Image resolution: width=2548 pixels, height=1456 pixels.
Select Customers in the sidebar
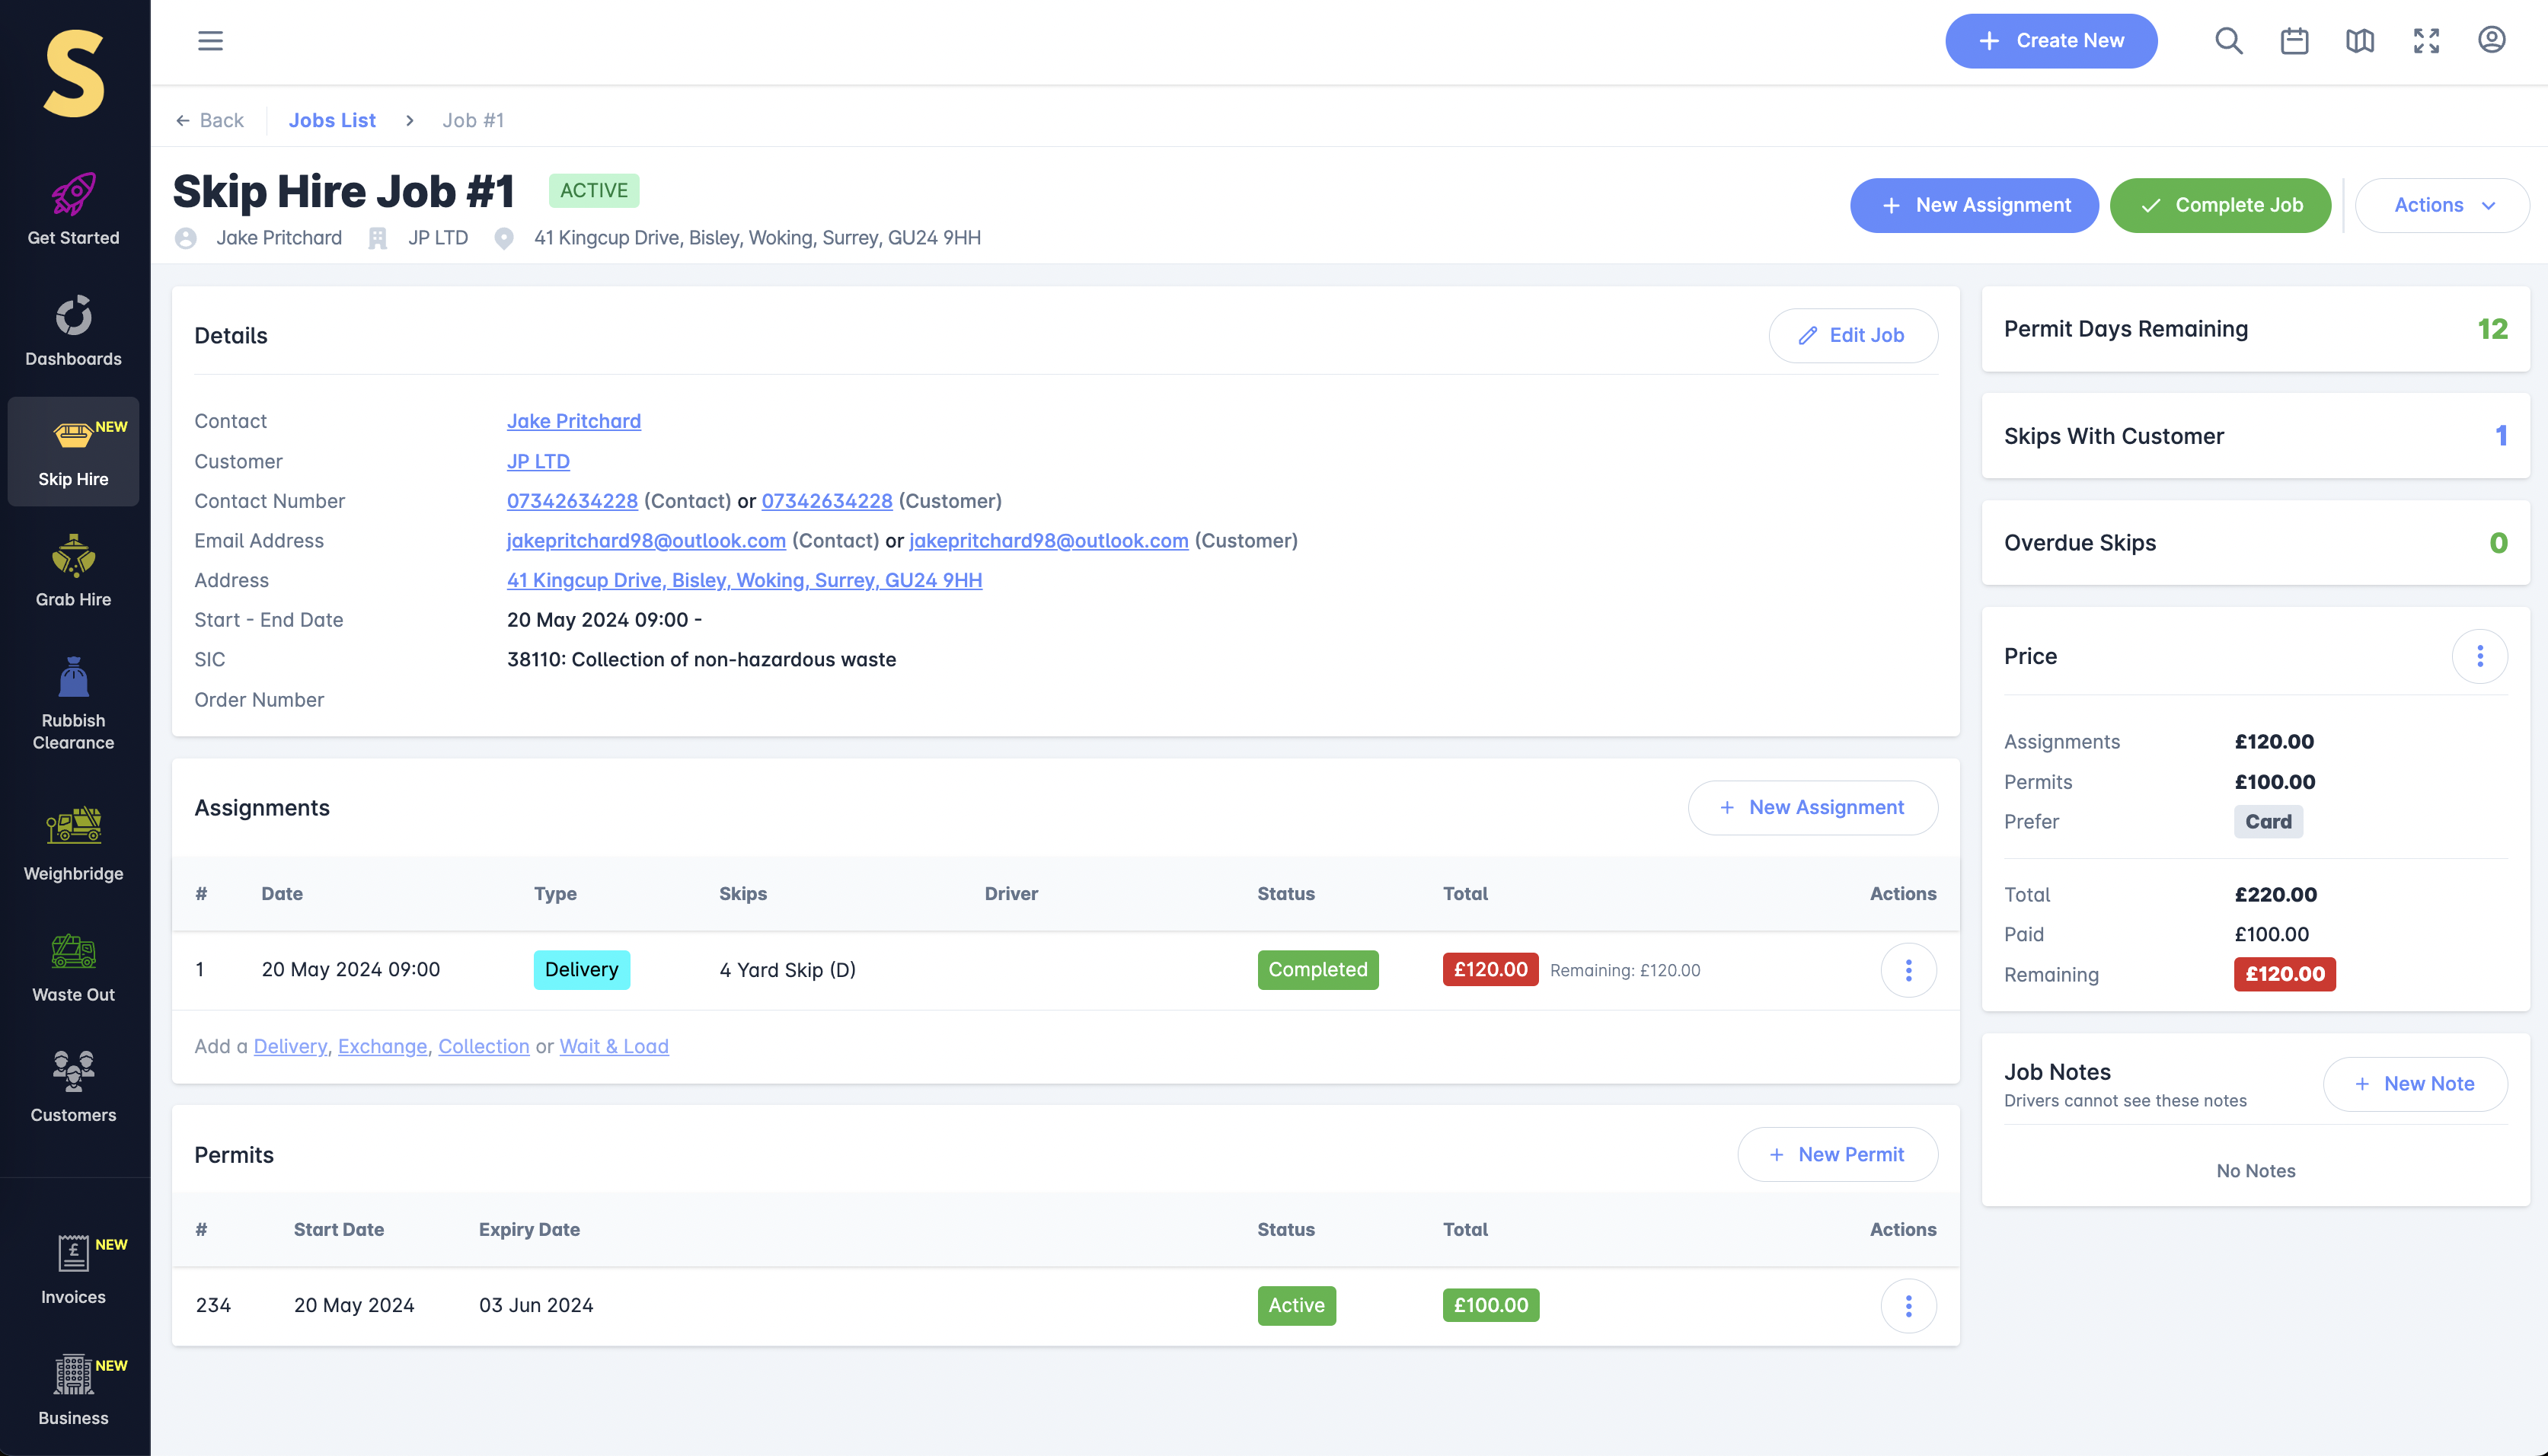[x=73, y=1087]
